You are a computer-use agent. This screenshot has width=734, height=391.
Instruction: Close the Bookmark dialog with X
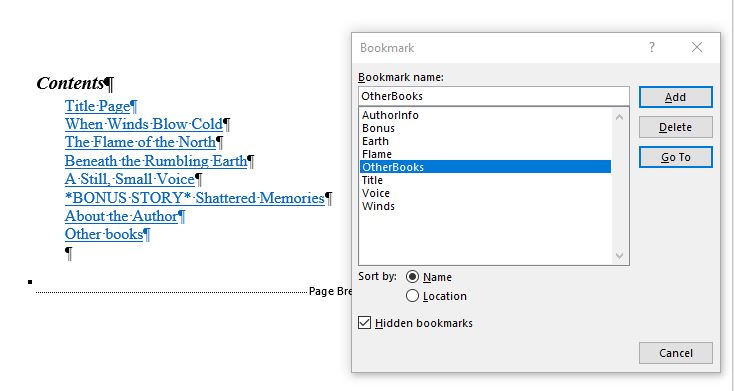click(697, 47)
